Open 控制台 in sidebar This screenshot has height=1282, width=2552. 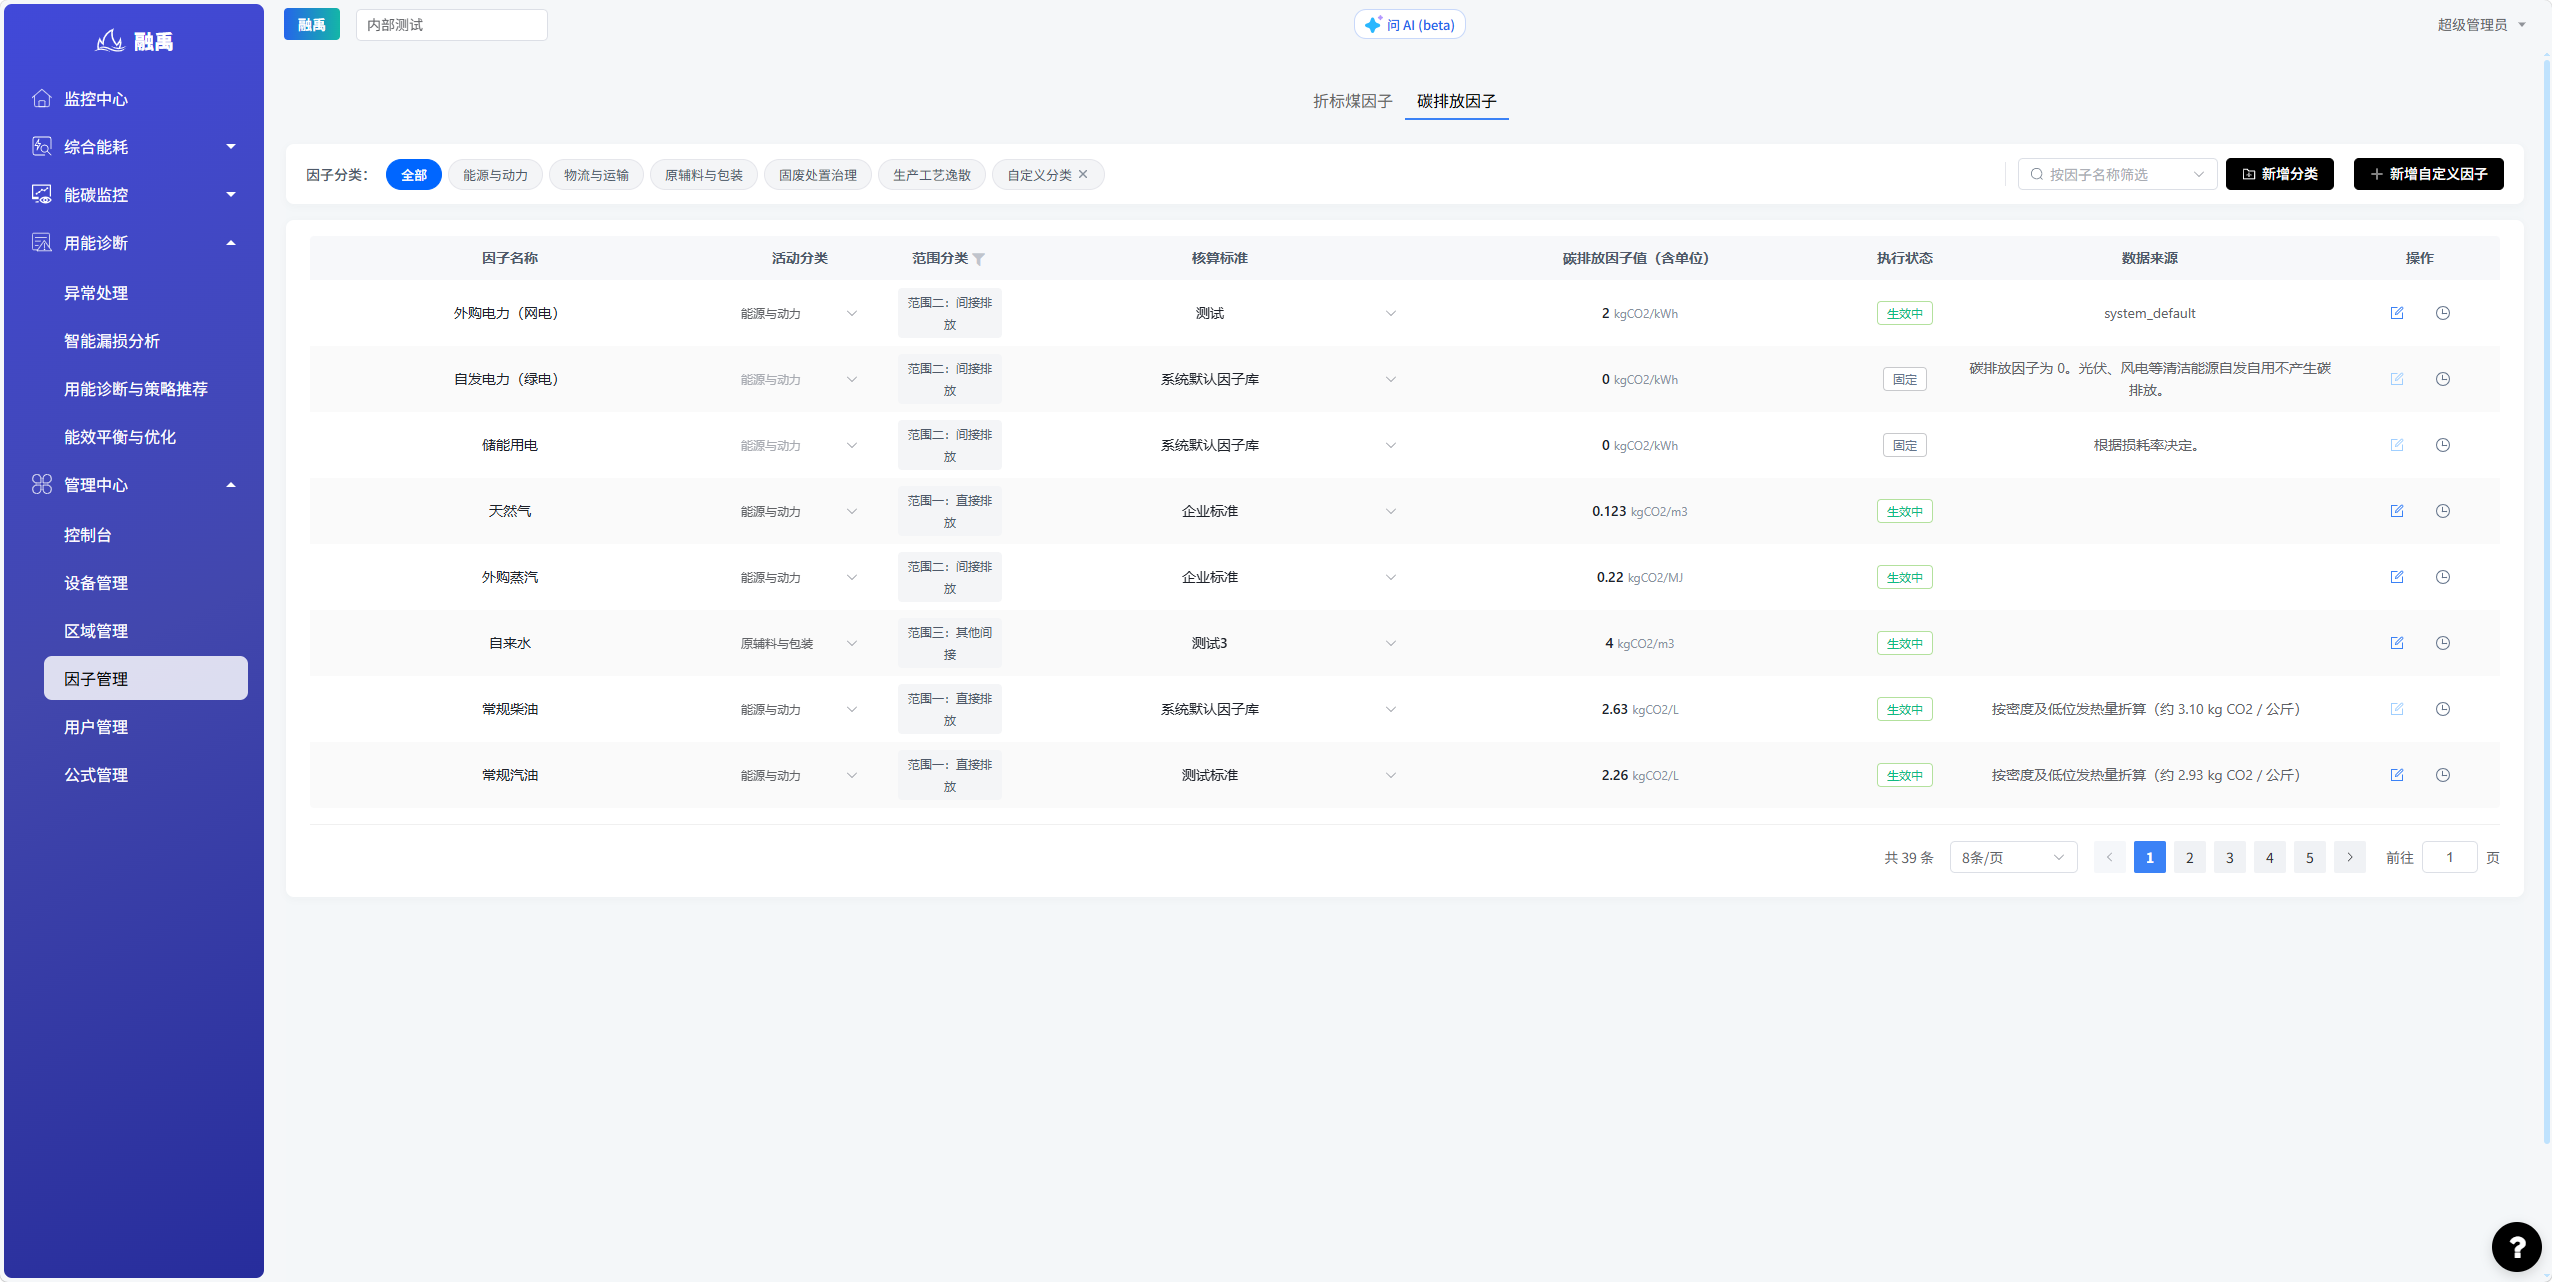click(88, 535)
